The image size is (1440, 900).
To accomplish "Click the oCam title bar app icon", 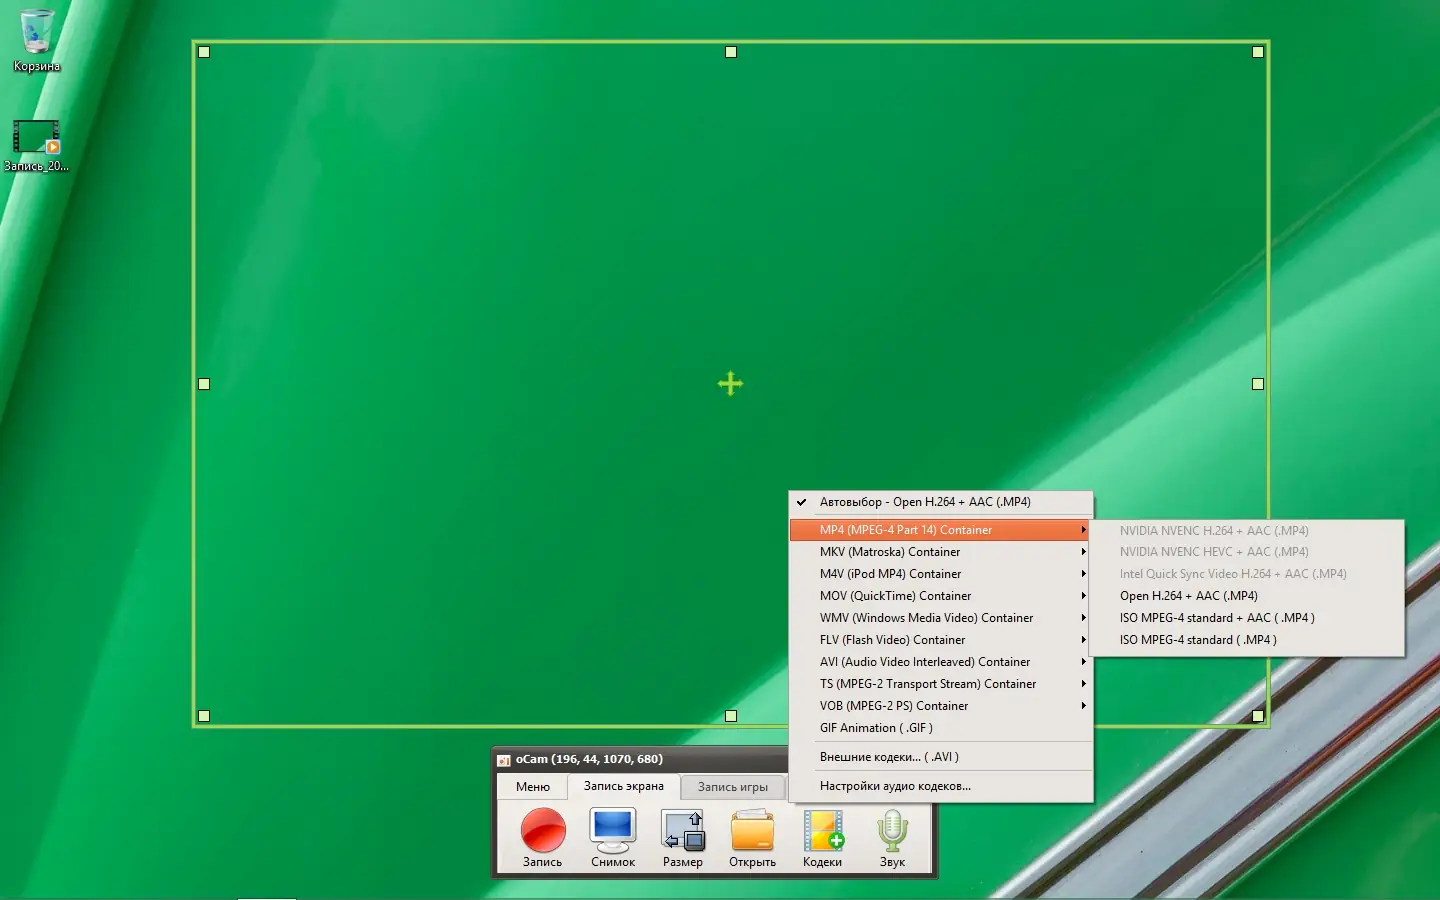I will coord(504,760).
